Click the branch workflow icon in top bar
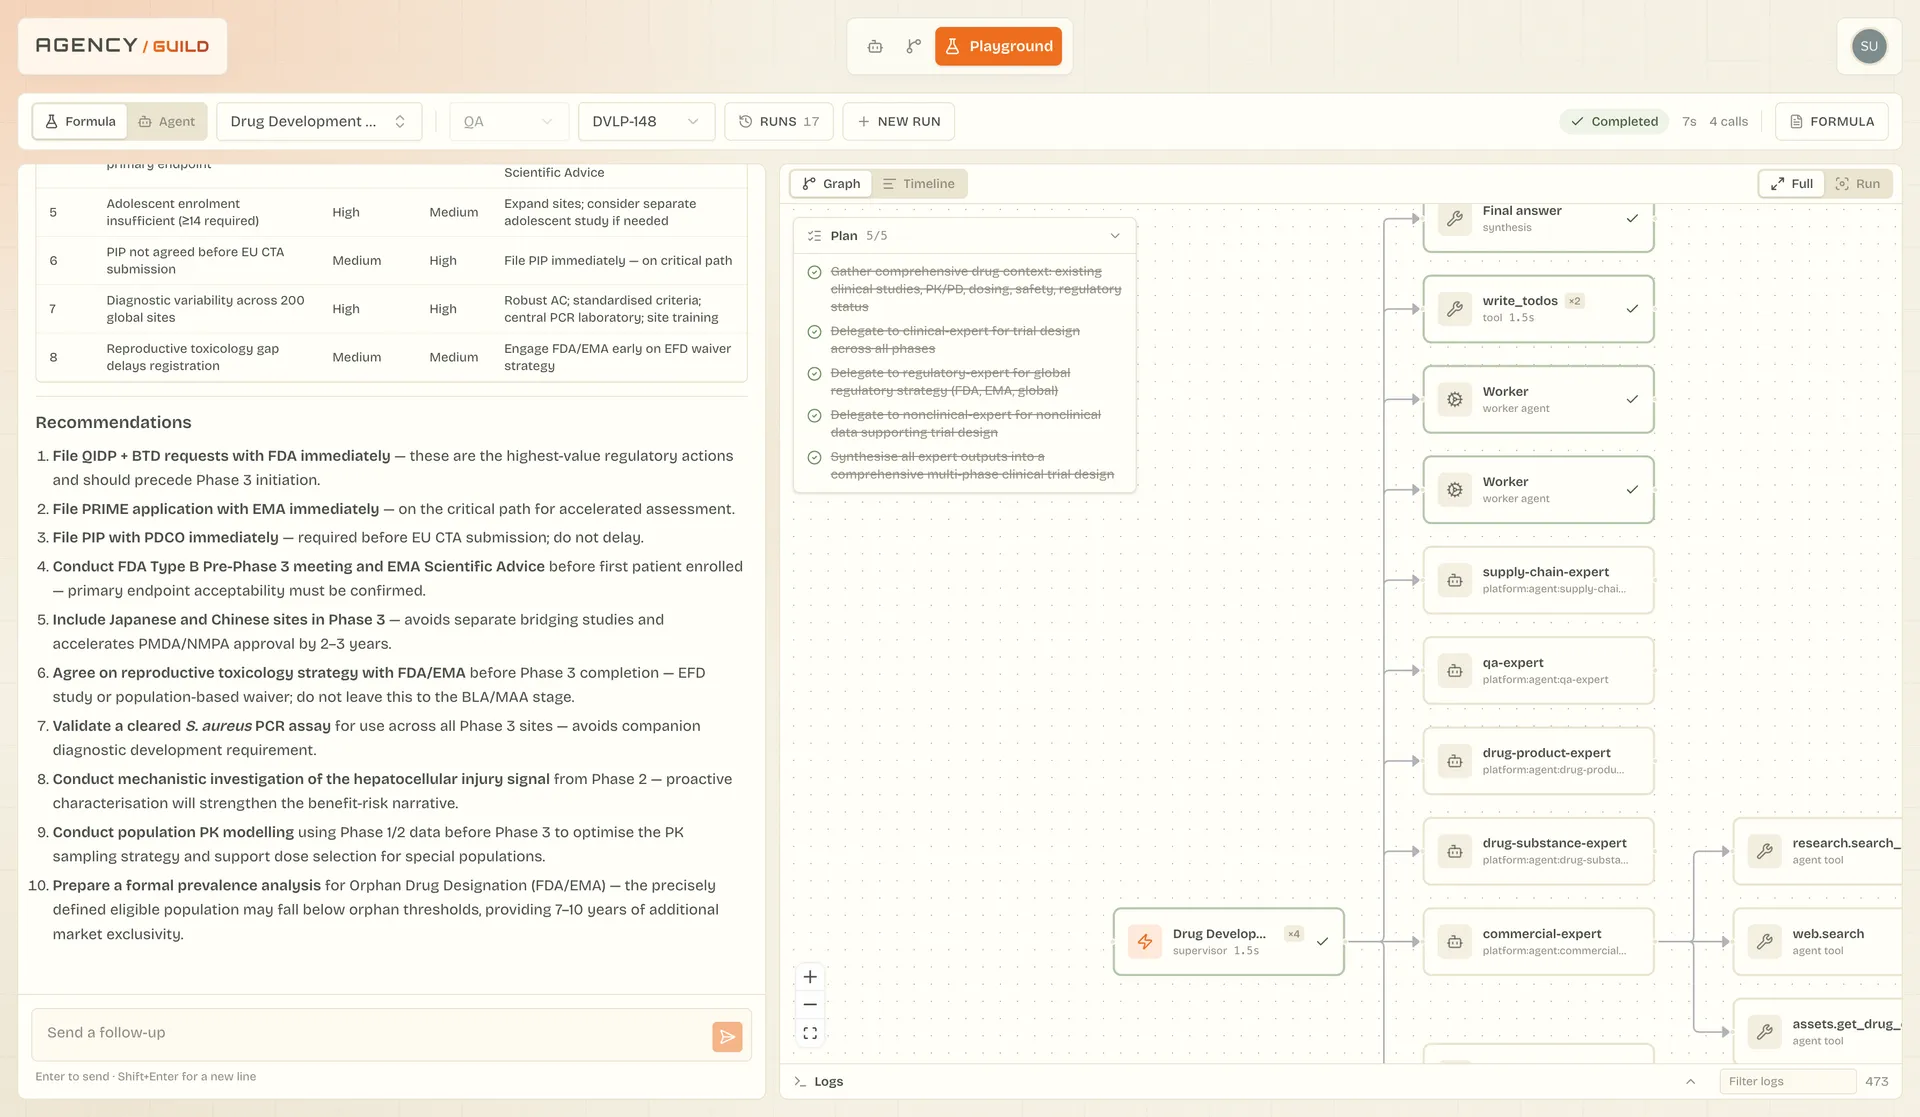The width and height of the screenshot is (1920, 1117). point(913,46)
